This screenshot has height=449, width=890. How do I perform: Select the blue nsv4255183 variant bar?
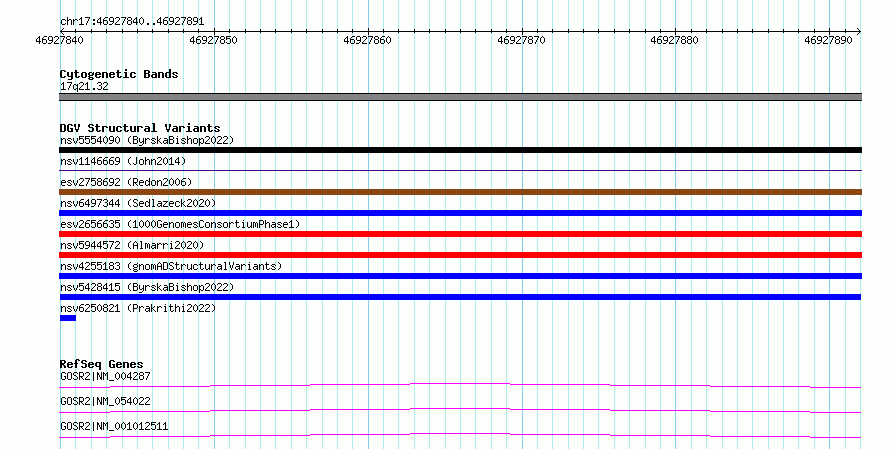pyautogui.click(x=460, y=276)
